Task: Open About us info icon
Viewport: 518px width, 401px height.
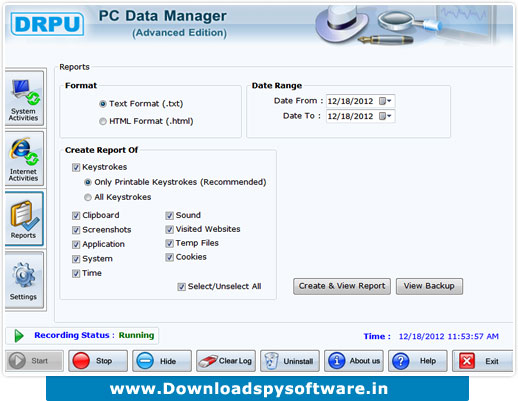Action: (x=336, y=361)
